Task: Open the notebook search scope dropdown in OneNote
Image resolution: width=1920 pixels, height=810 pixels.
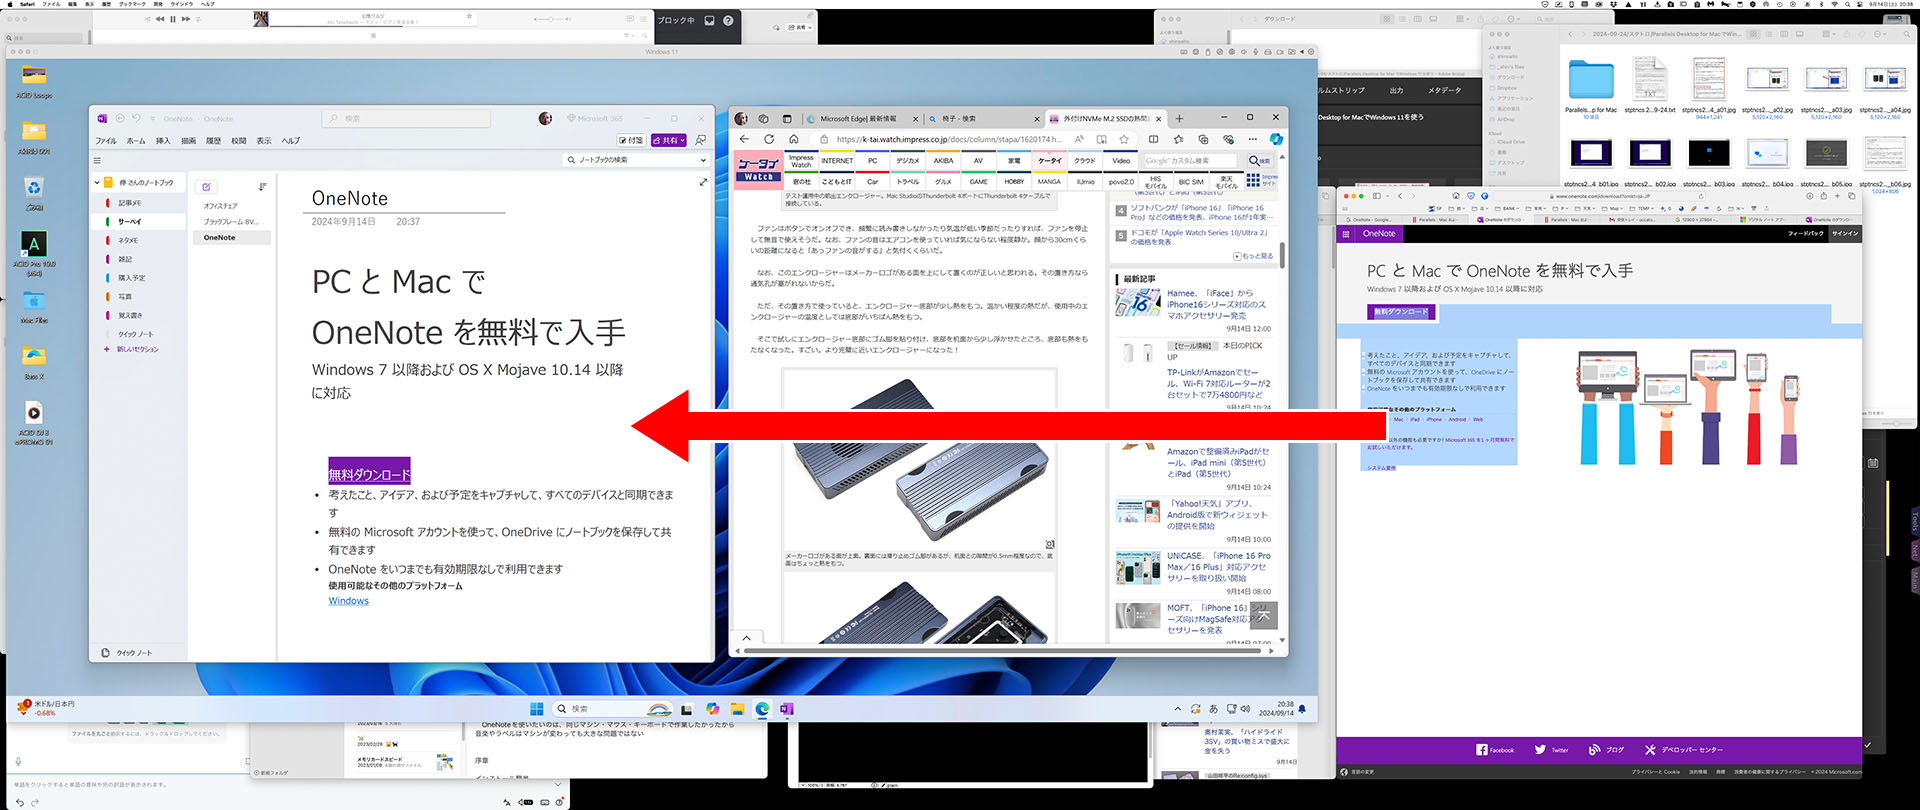Action: click(x=702, y=160)
